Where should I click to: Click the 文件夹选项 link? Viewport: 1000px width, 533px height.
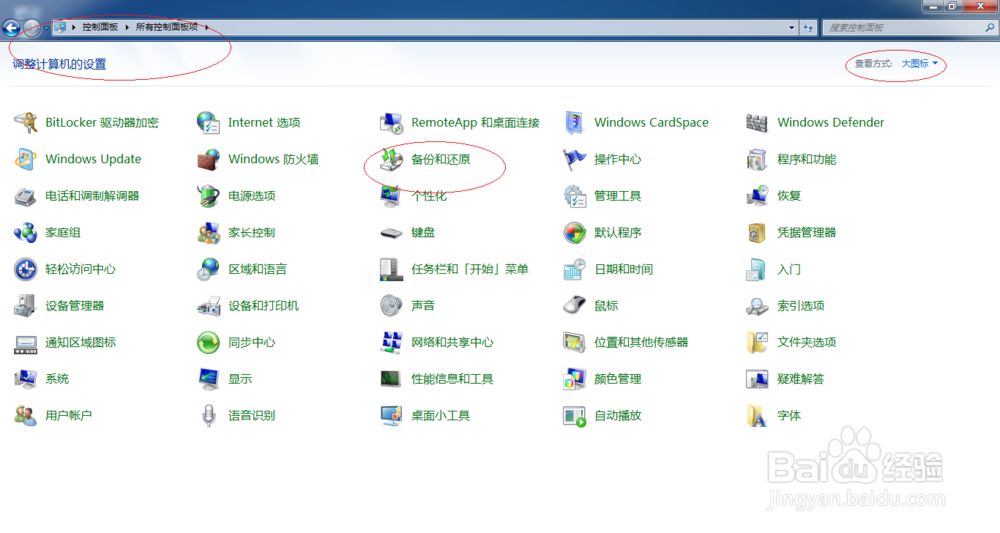(x=806, y=342)
